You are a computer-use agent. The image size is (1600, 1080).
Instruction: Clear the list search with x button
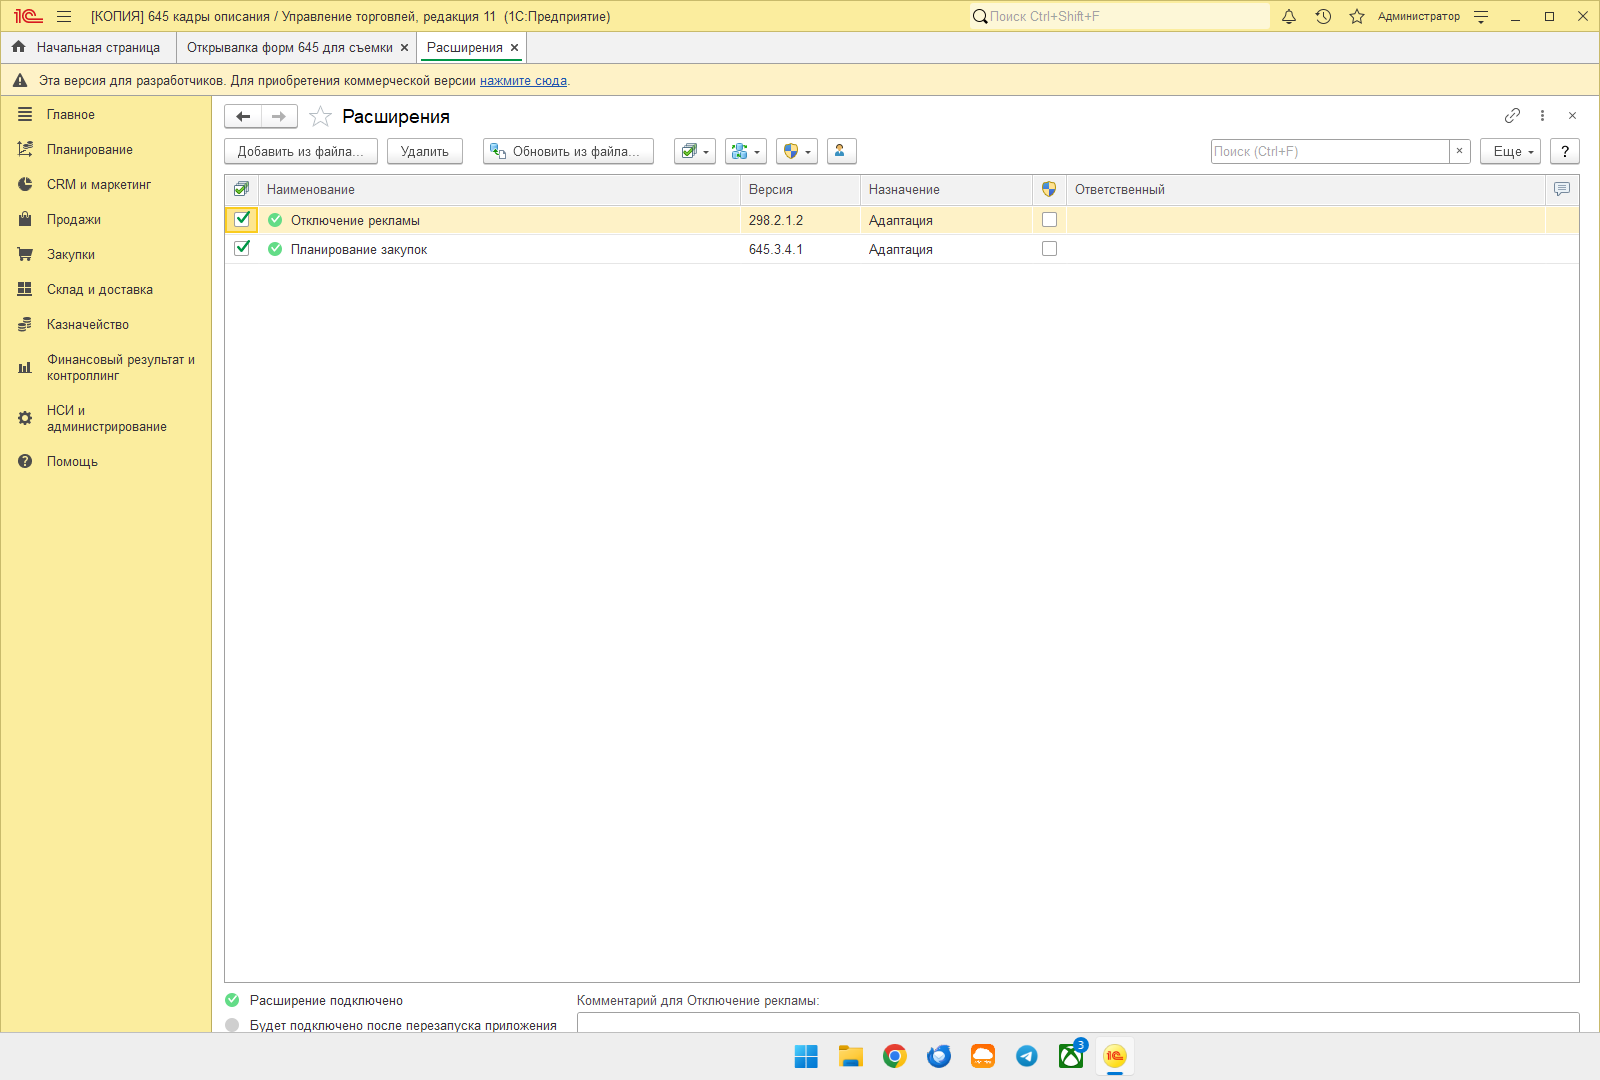[x=1460, y=151]
